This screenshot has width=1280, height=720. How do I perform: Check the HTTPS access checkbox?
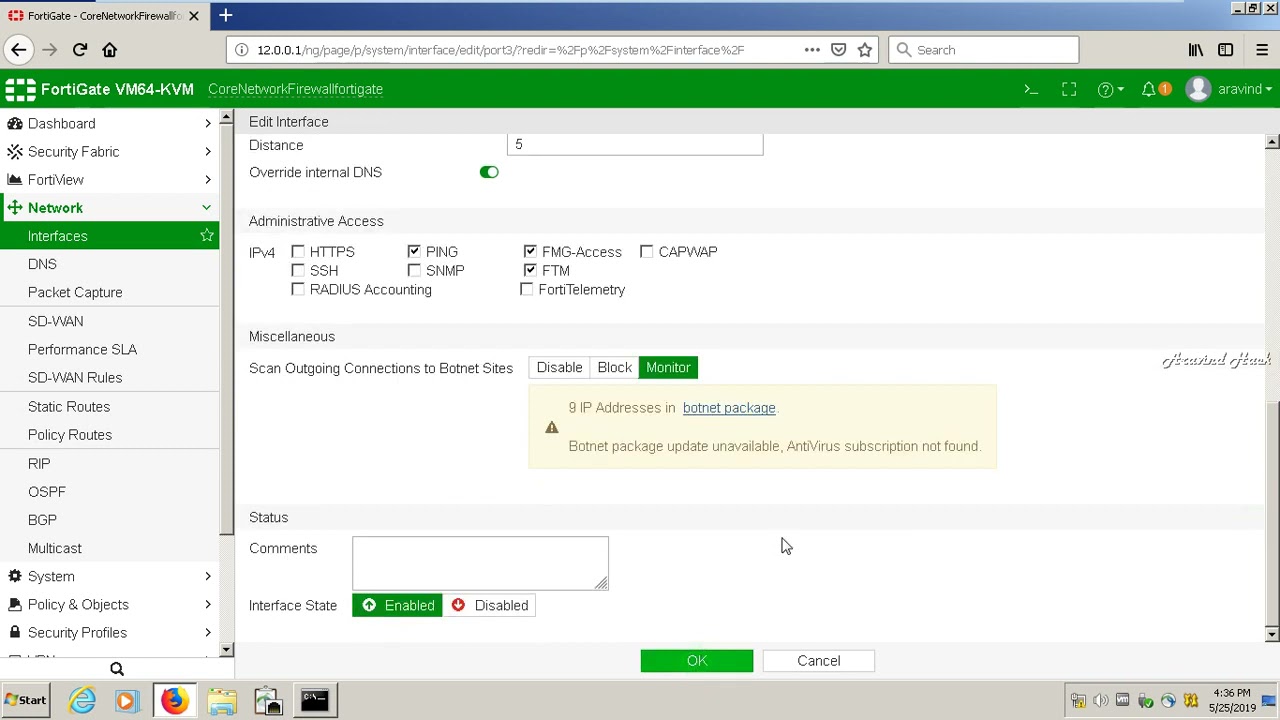point(298,252)
